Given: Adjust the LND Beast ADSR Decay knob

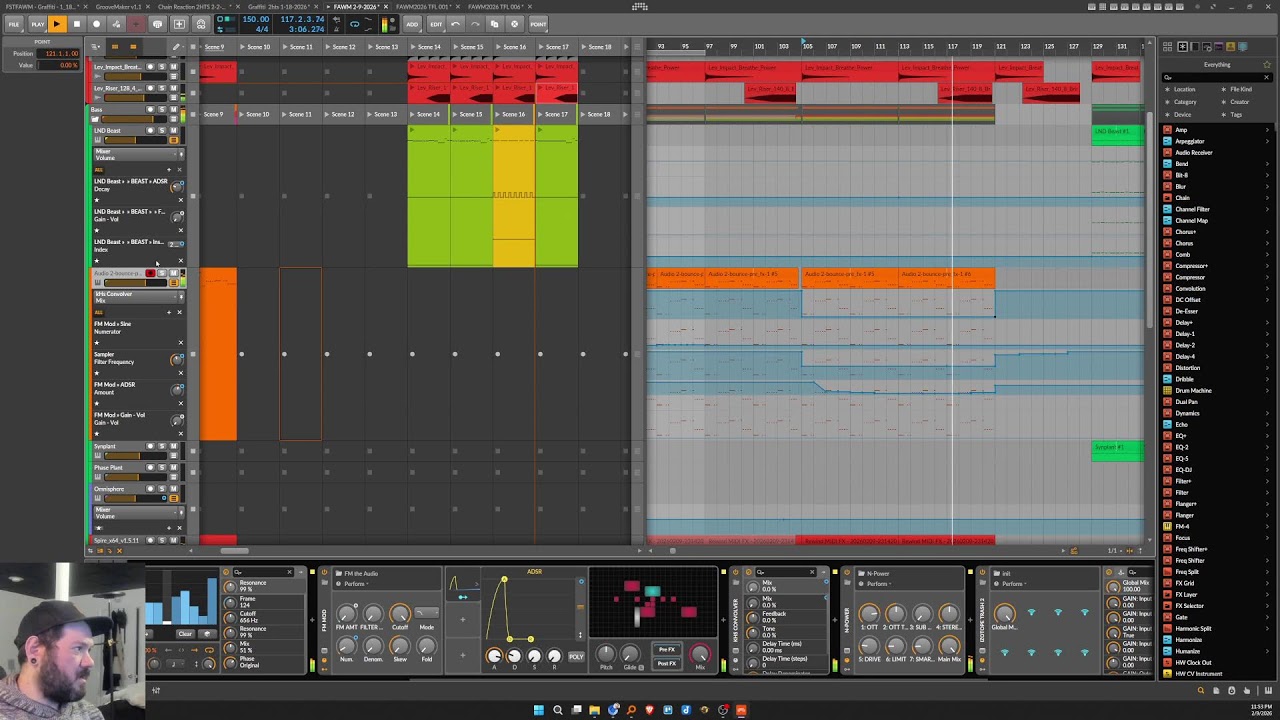Looking at the screenshot, I should [177, 187].
